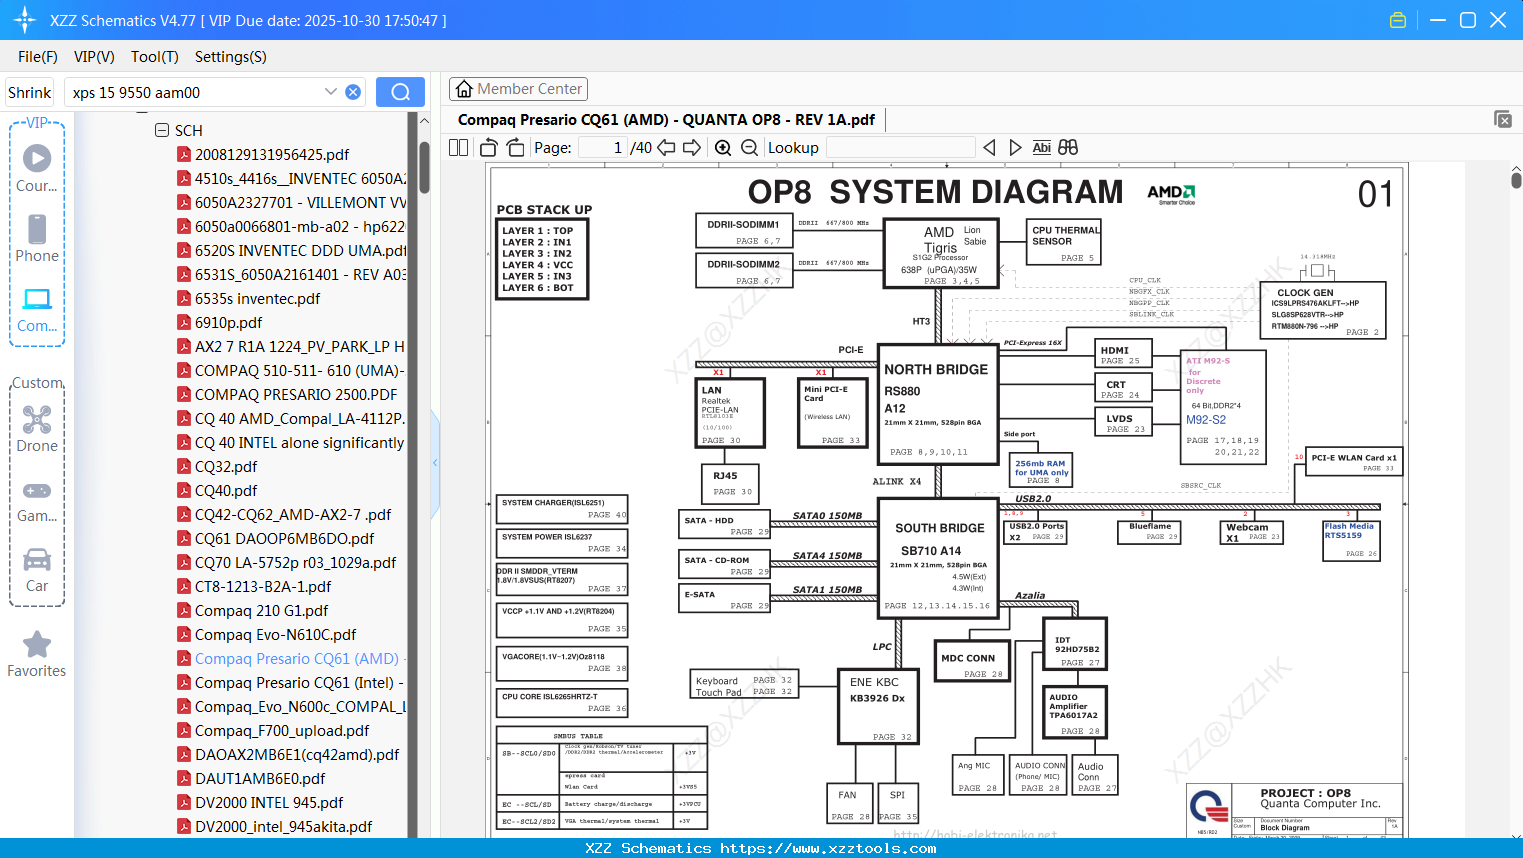Screen dimensions: 1523x858
Task: Find next lookup match triangle
Action: pyautogui.click(x=1015, y=147)
